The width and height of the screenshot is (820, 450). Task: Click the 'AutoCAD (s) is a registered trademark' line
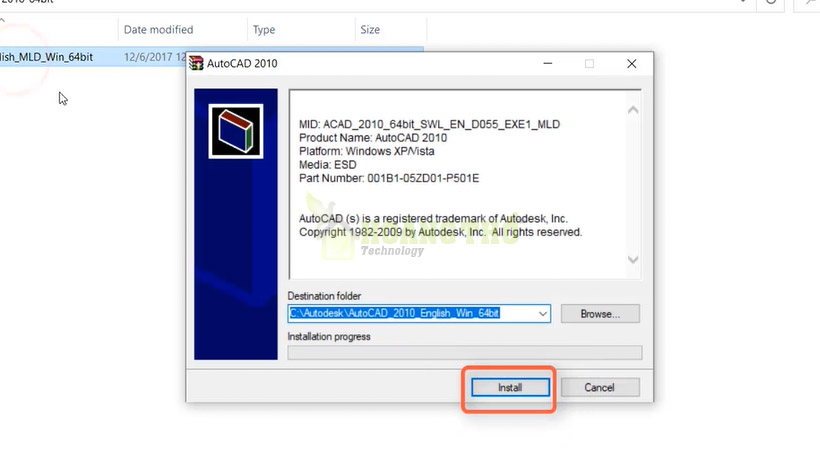click(433, 218)
